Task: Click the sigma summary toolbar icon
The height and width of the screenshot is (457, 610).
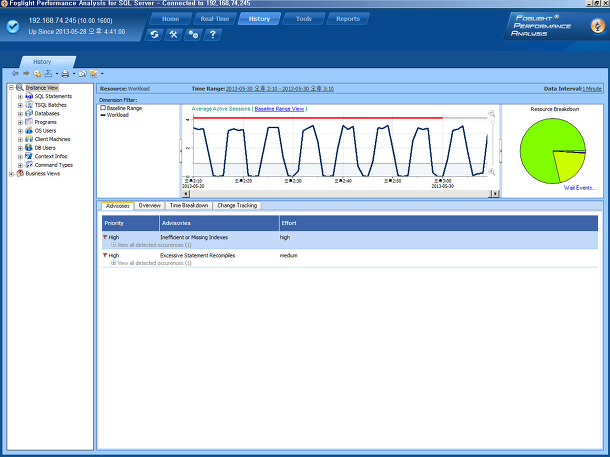Action: tap(48, 73)
